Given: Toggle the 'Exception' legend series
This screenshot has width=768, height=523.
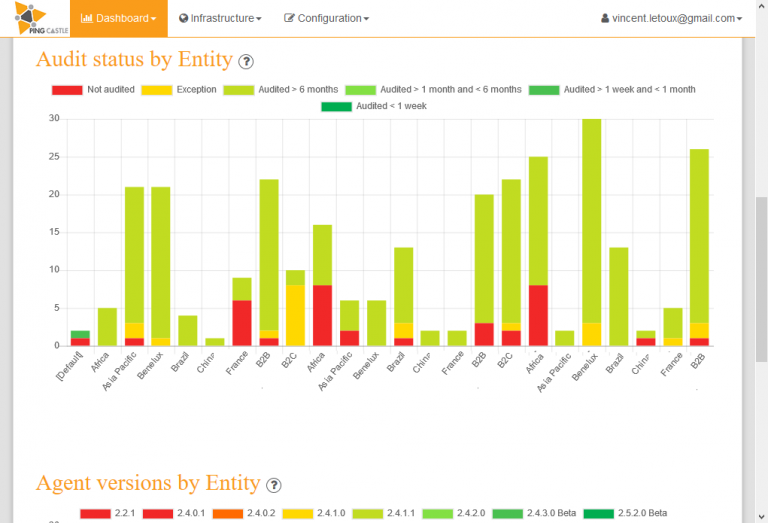Looking at the screenshot, I should click(x=186, y=89).
